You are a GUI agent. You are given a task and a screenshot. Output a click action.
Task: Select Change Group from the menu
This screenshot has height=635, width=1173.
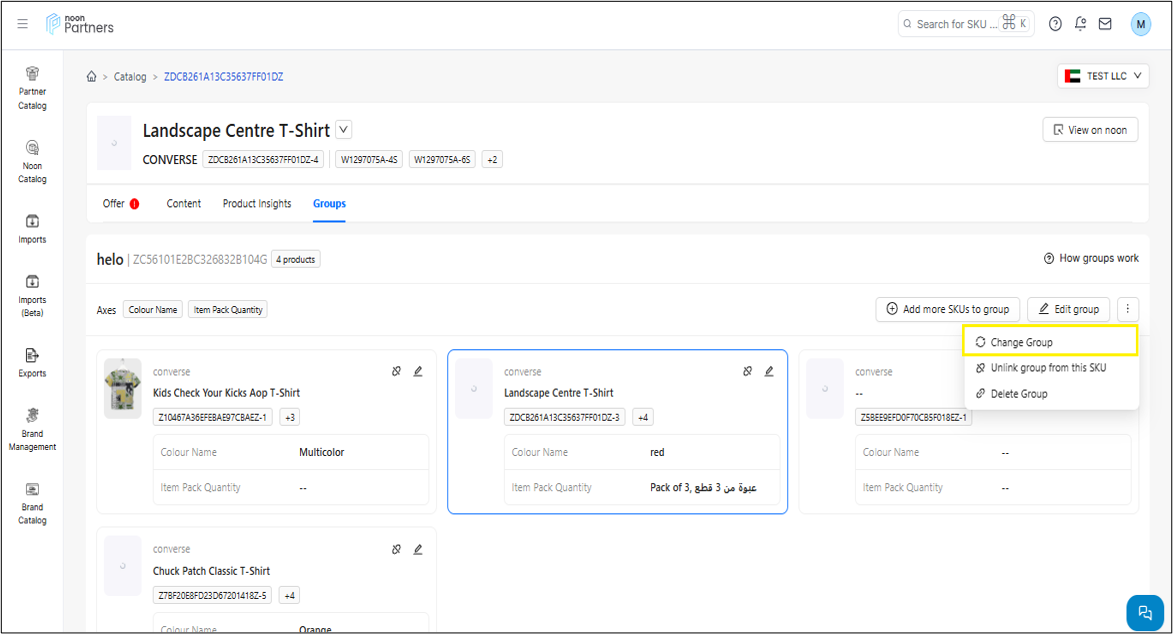1021,342
